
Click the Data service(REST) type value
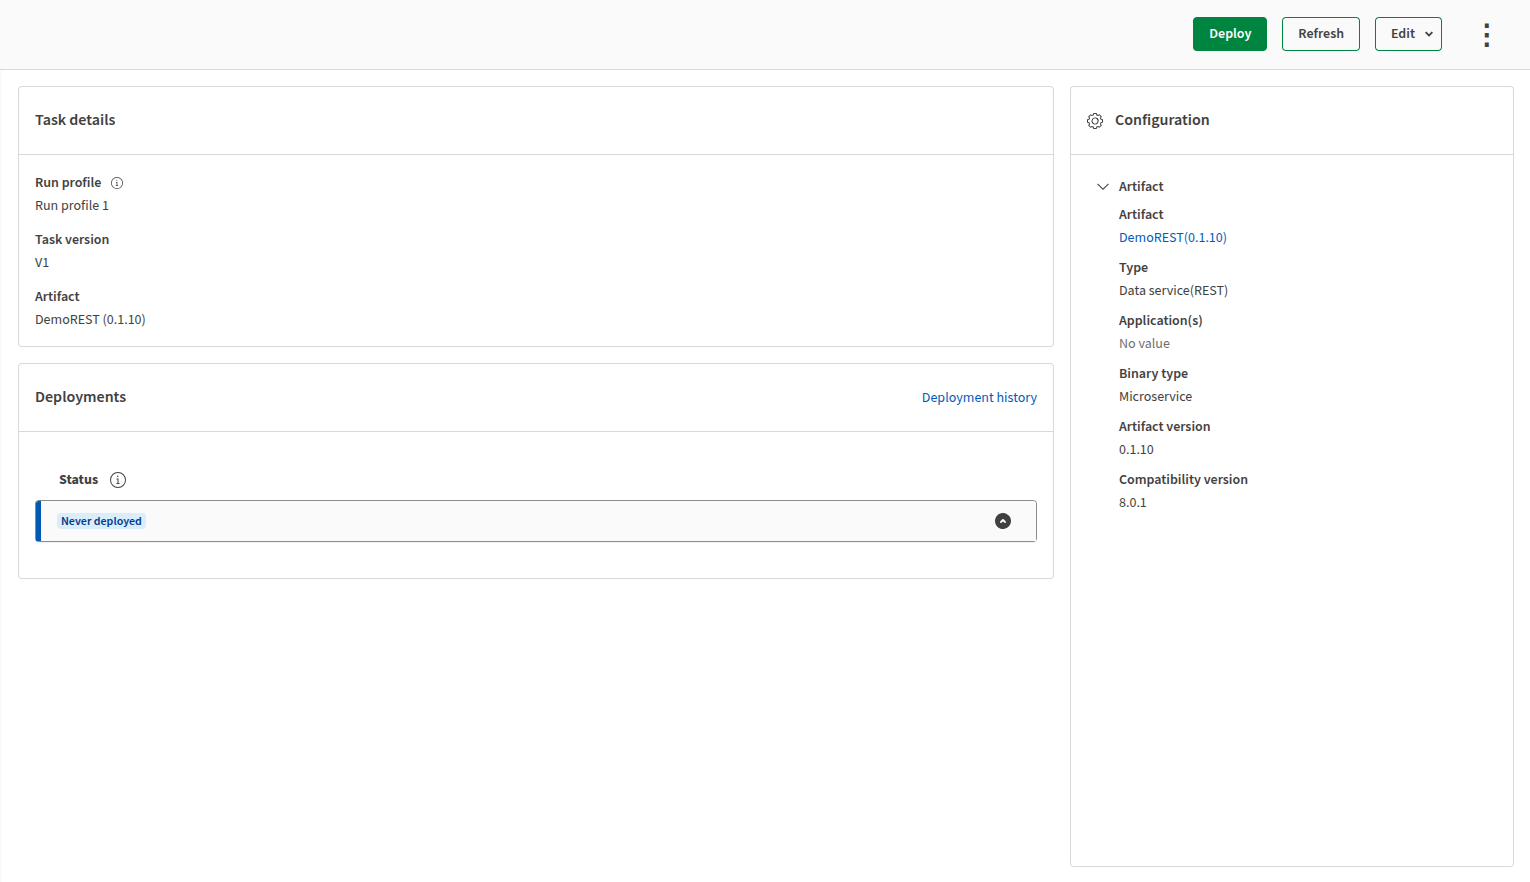[x=1173, y=291]
